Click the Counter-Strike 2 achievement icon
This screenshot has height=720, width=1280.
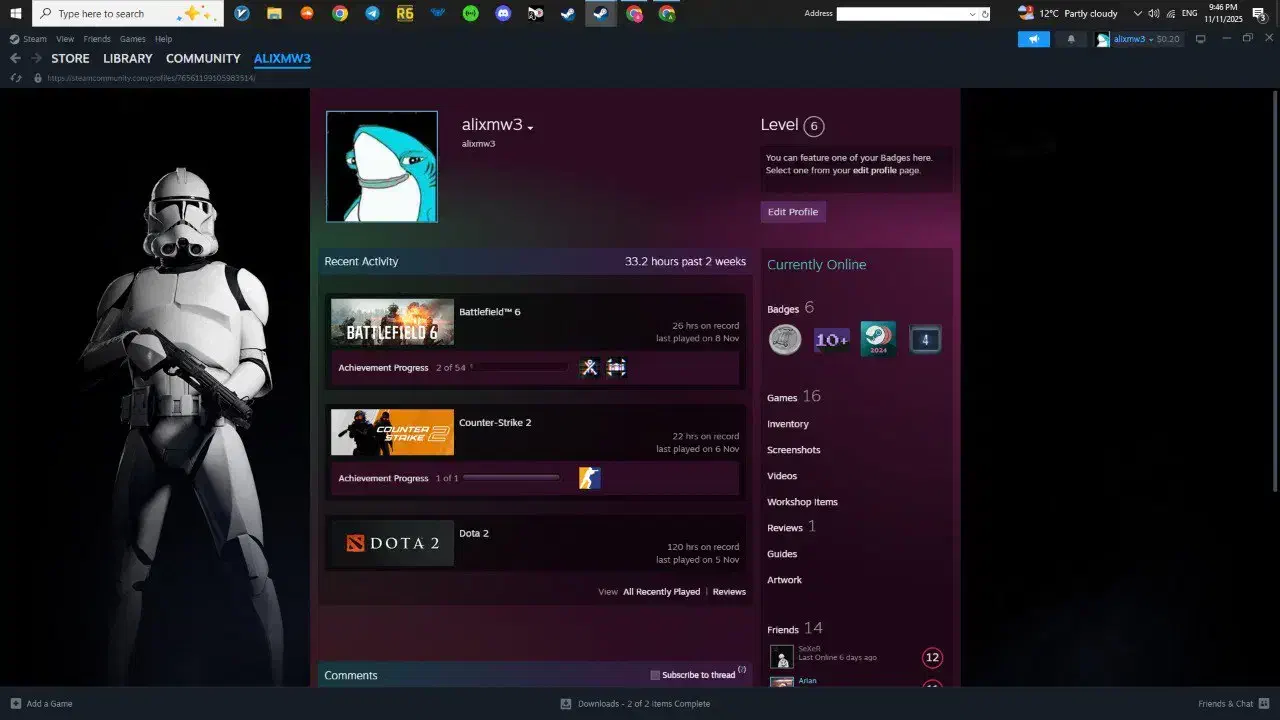(589, 478)
